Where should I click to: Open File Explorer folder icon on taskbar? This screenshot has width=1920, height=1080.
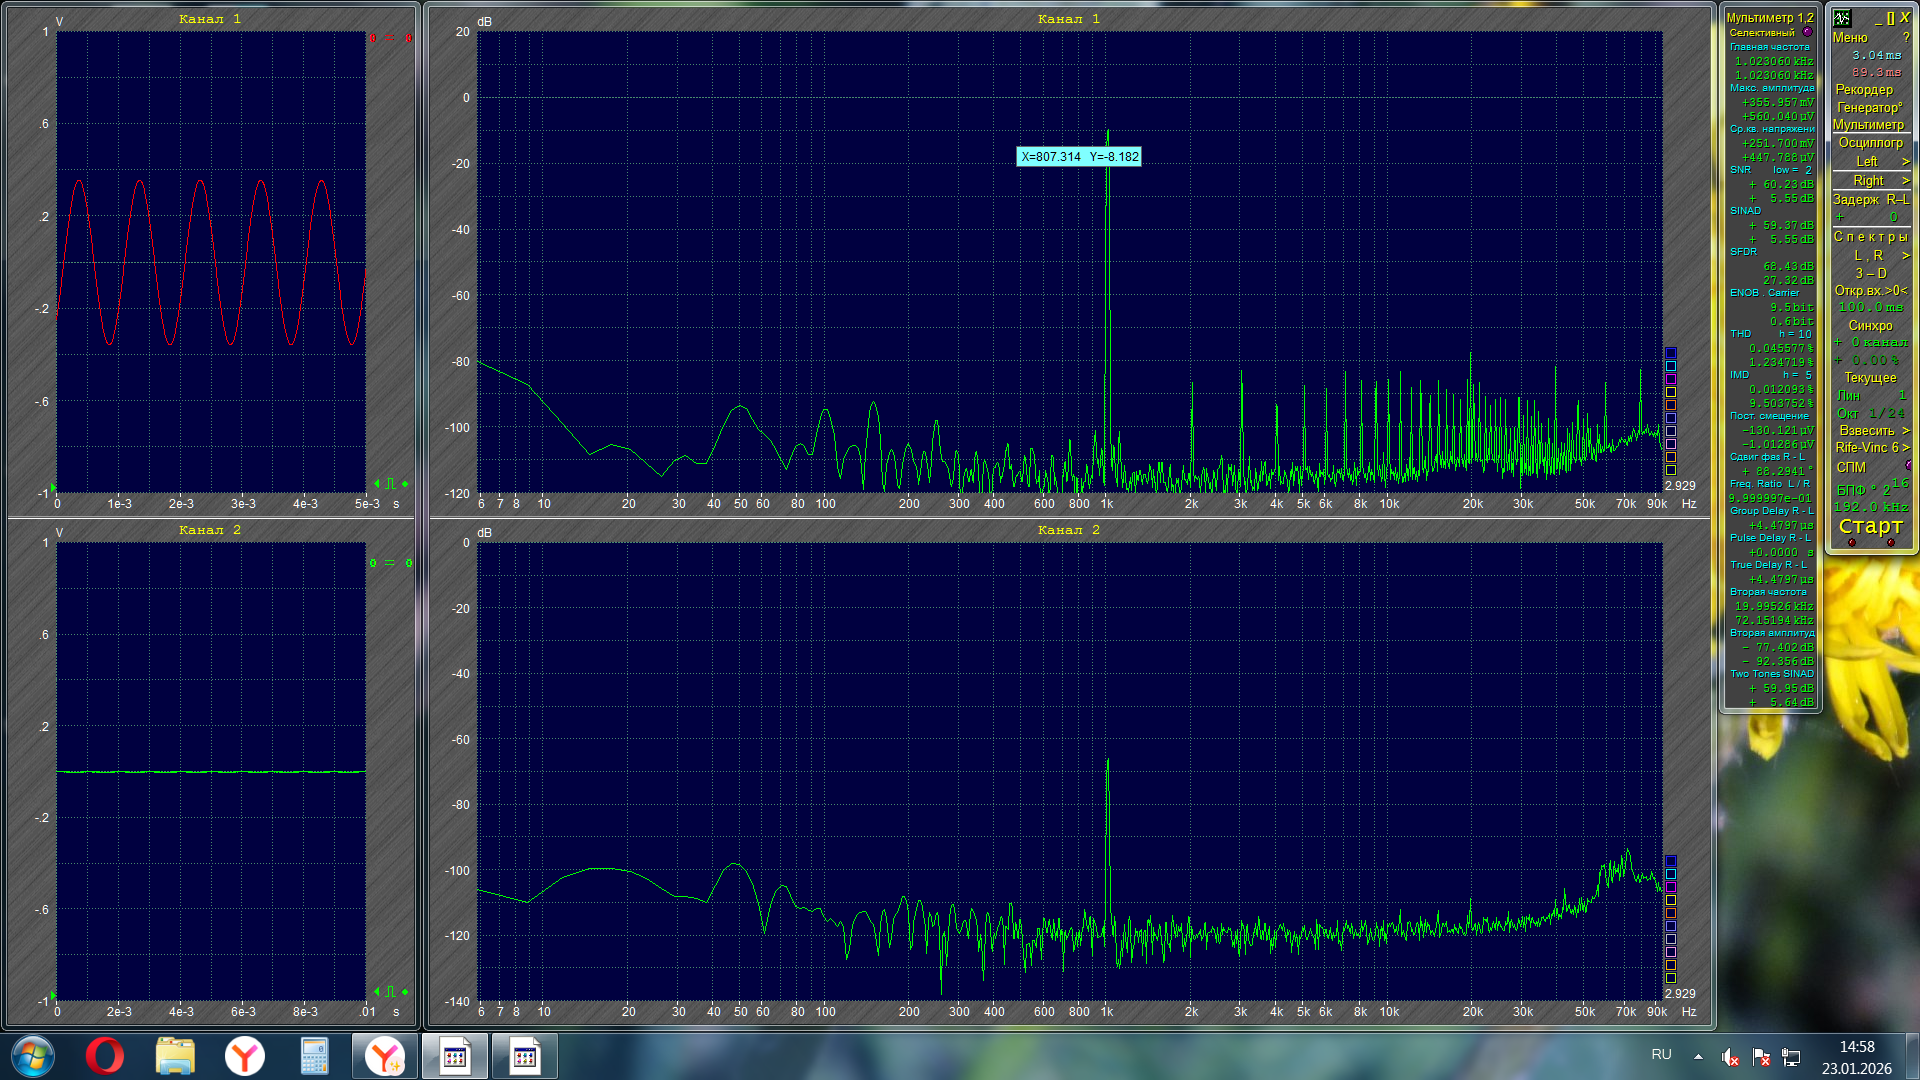[x=174, y=1056]
